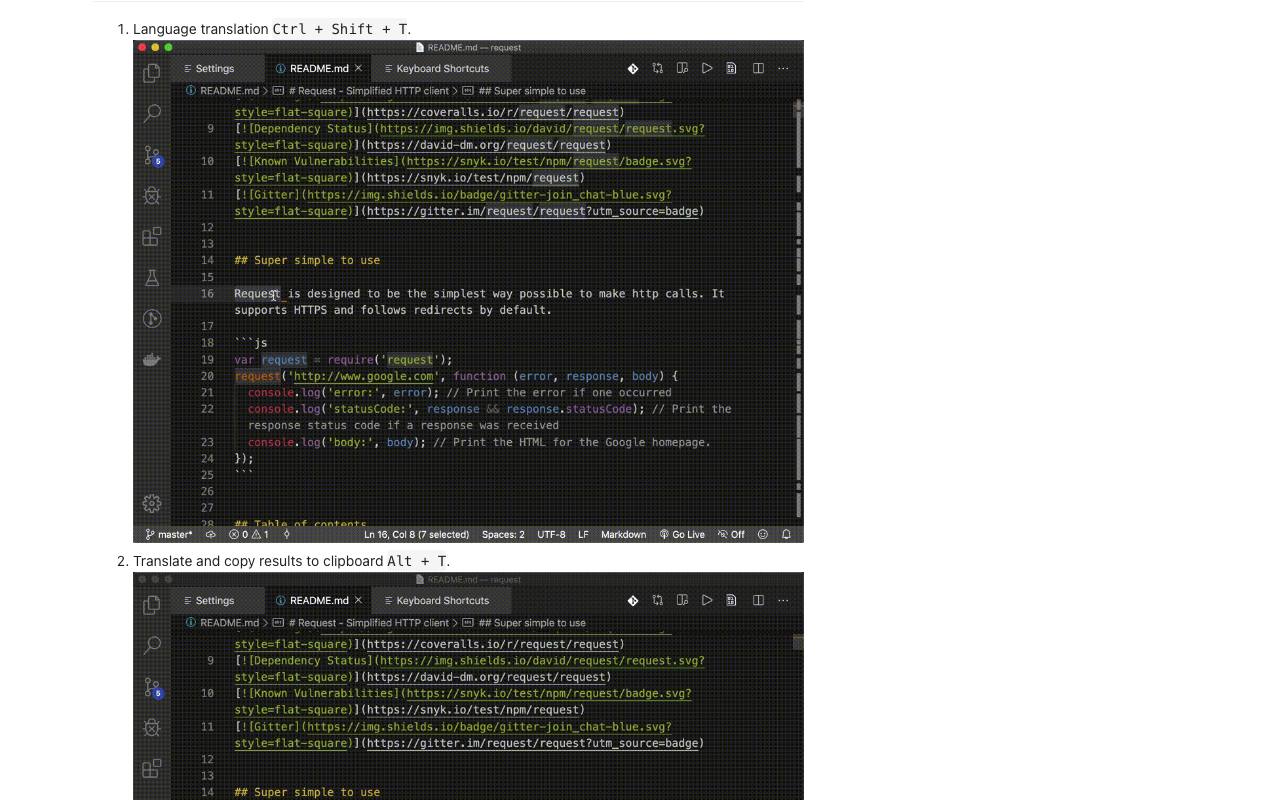This screenshot has height=800, width=1280.
Task: Open Extensions icon in the Language translation screenshot
Action: [x=152, y=237]
